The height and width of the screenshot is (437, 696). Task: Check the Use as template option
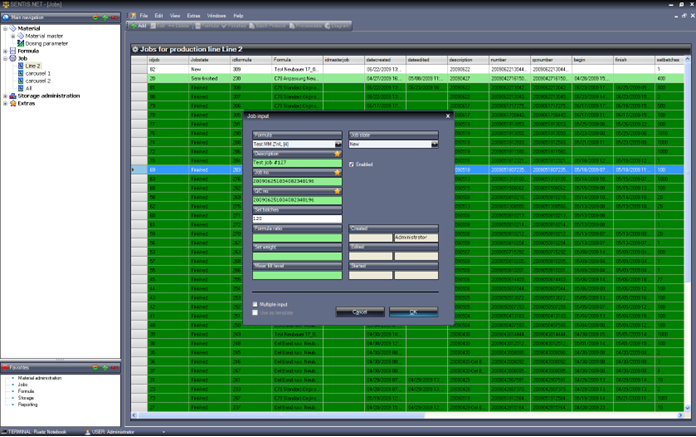click(256, 312)
